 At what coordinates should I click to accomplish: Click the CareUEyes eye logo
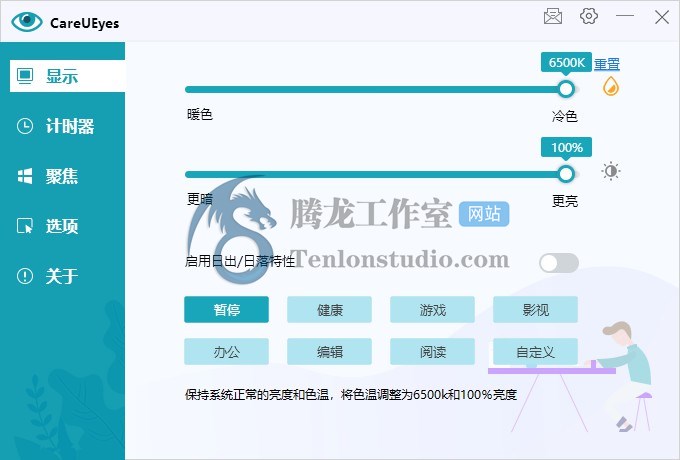pyautogui.click(x=27, y=22)
